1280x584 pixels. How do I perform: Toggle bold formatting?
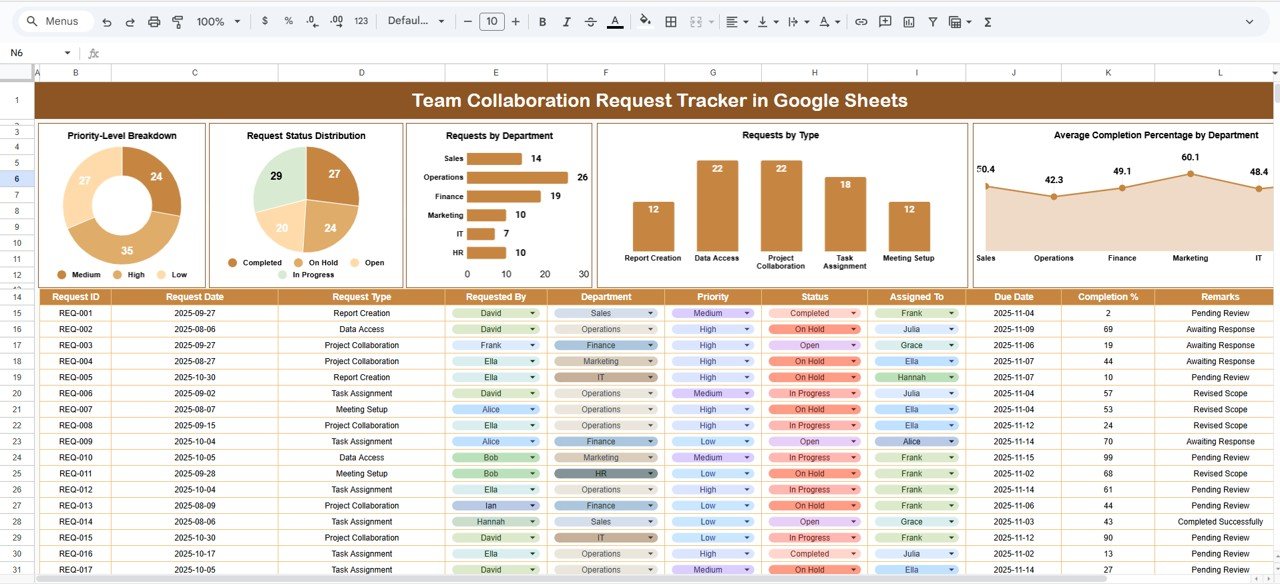point(543,21)
